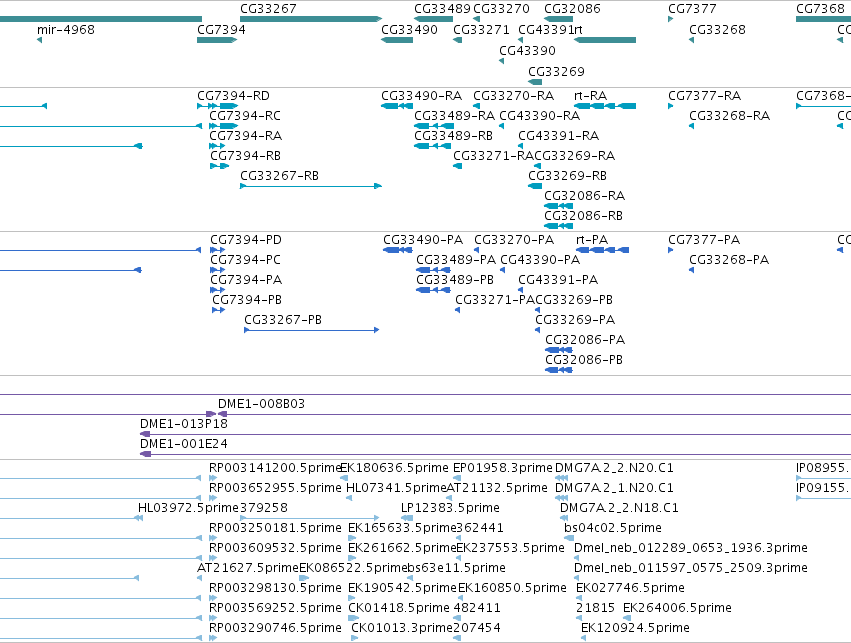Select EST RP003652955.5prime

[275, 488]
